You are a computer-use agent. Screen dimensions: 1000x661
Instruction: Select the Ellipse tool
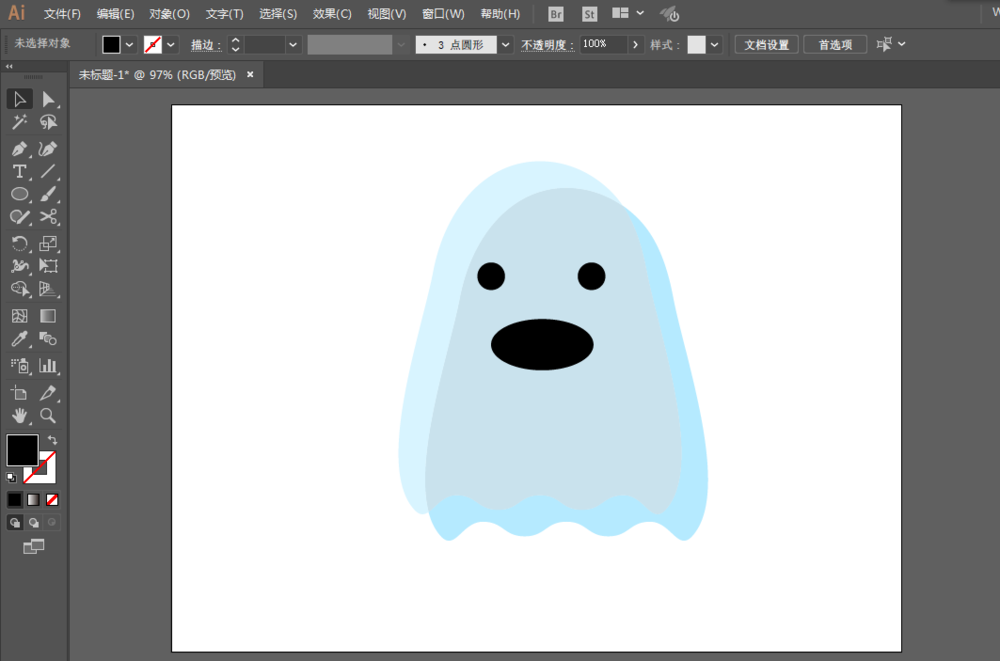20,194
